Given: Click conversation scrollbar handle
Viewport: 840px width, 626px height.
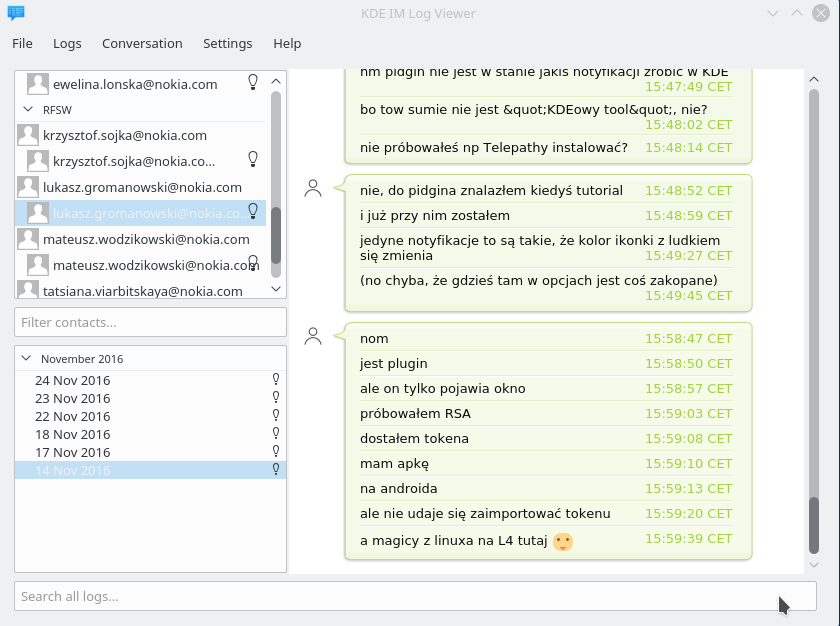Looking at the screenshot, I should pyautogui.click(x=814, y=525).
